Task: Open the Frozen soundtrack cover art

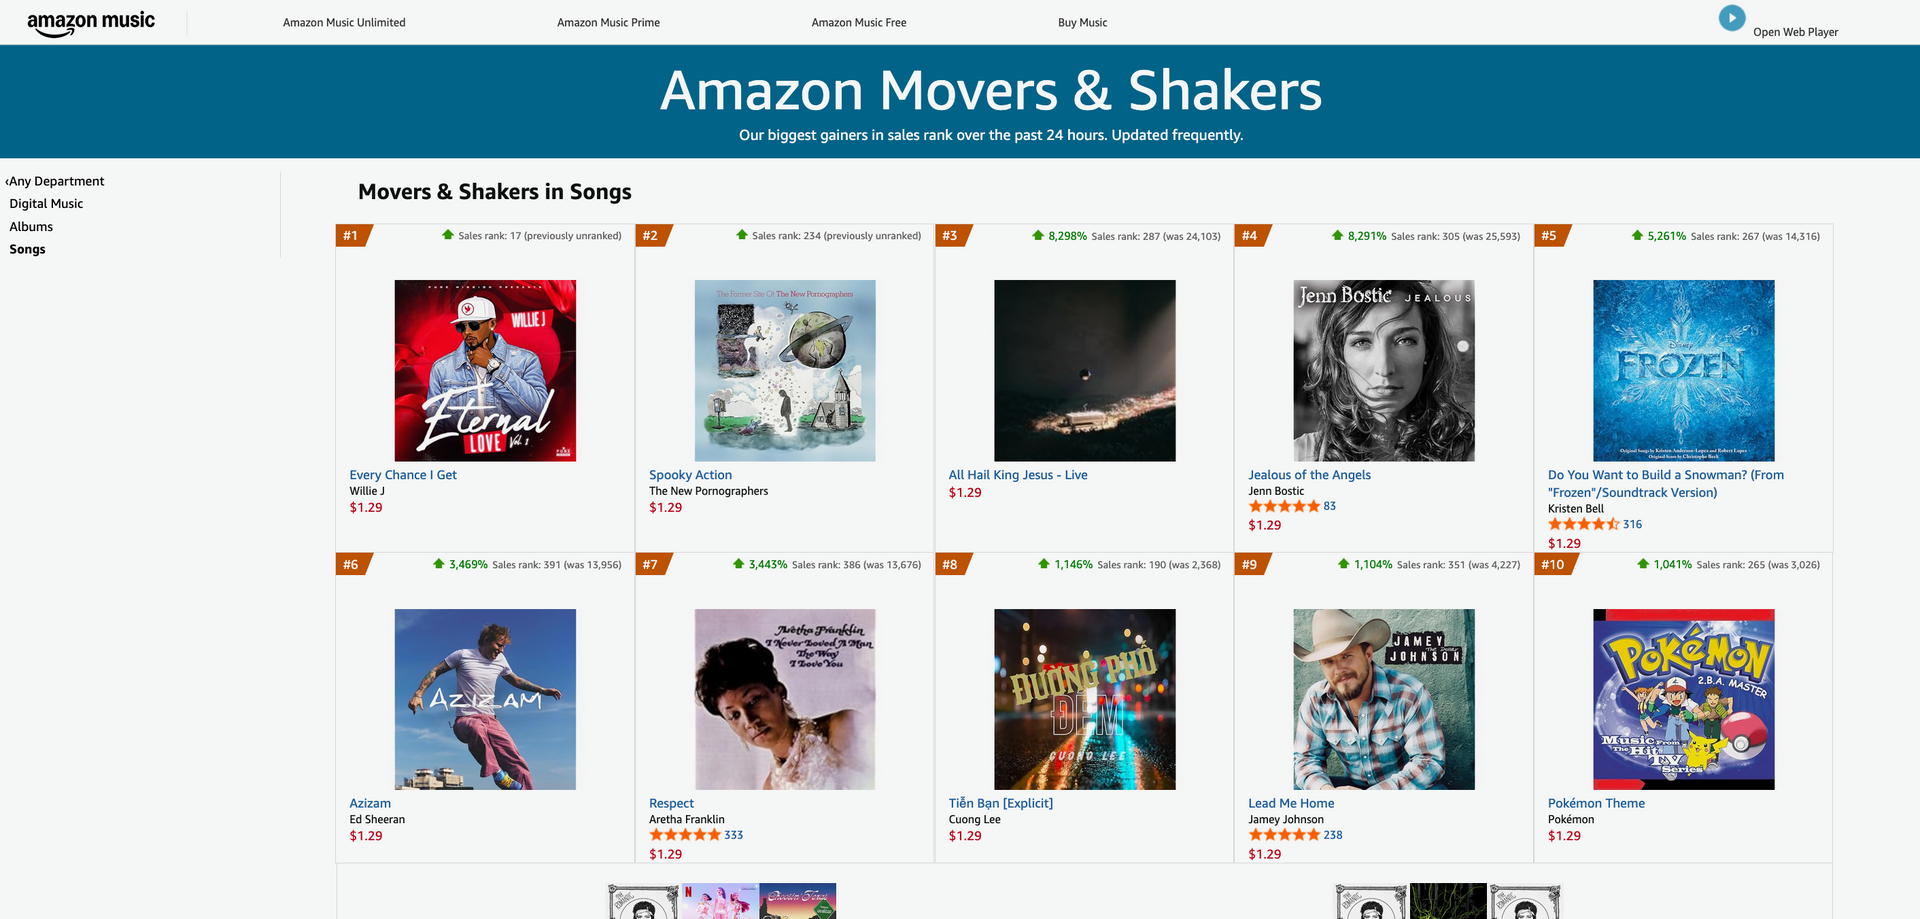Action: (1683, 370)
